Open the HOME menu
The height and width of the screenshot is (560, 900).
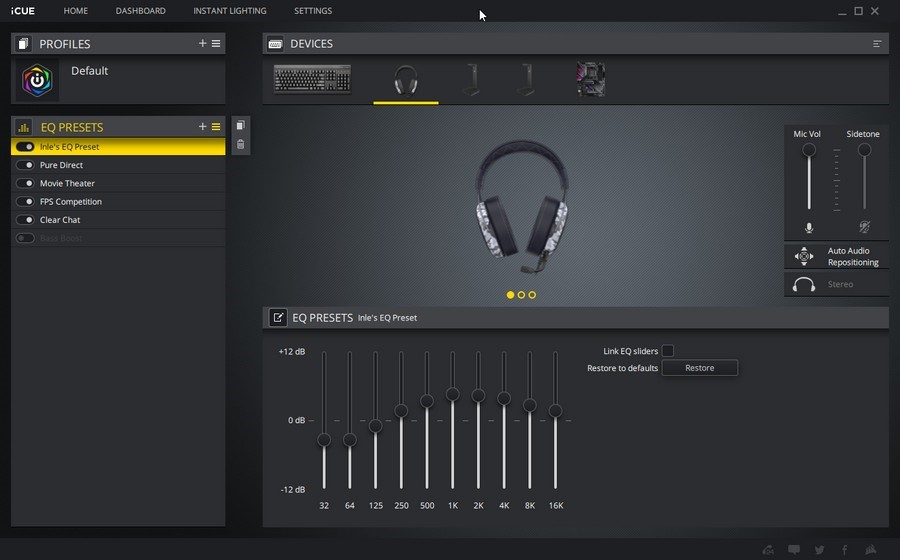tap(76, 10)
